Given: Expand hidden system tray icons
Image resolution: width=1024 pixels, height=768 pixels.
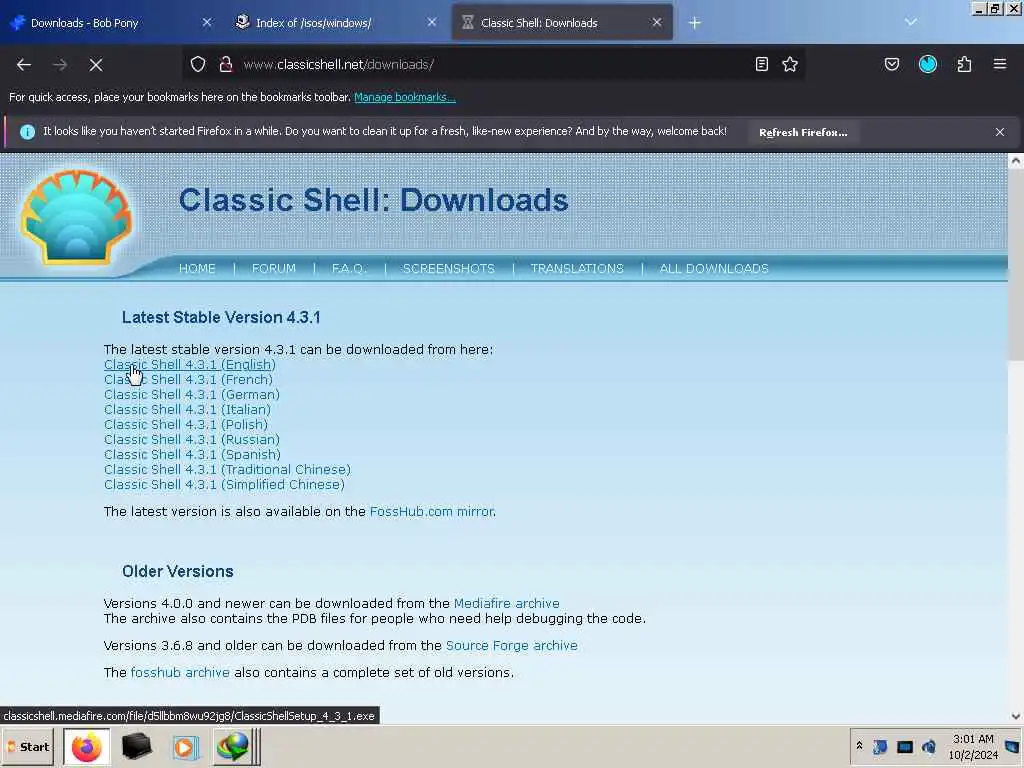Looking at the screenshot, I should click(859, 746).
